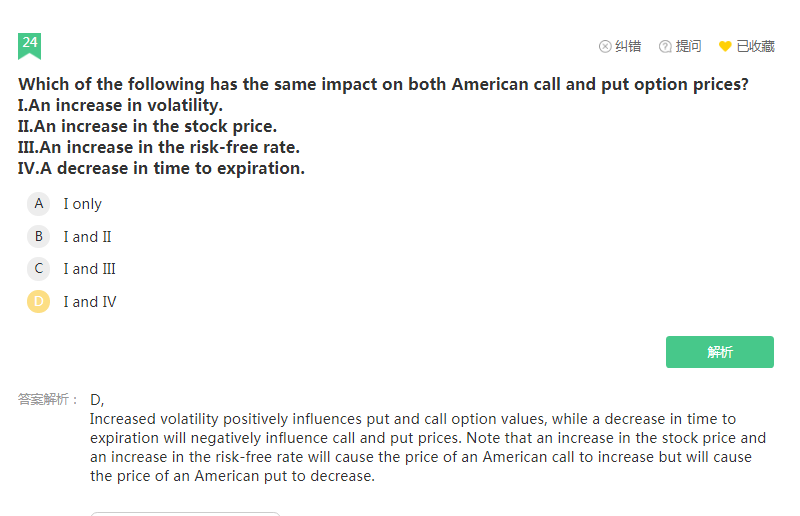Choose option C radio circle
The image size is (800, 516).
click(x=39, y=269)
